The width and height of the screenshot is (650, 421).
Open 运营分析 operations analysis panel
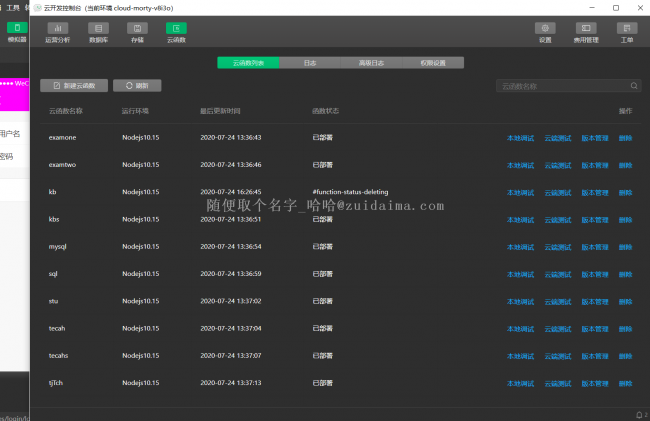click(x=58, y=32)
